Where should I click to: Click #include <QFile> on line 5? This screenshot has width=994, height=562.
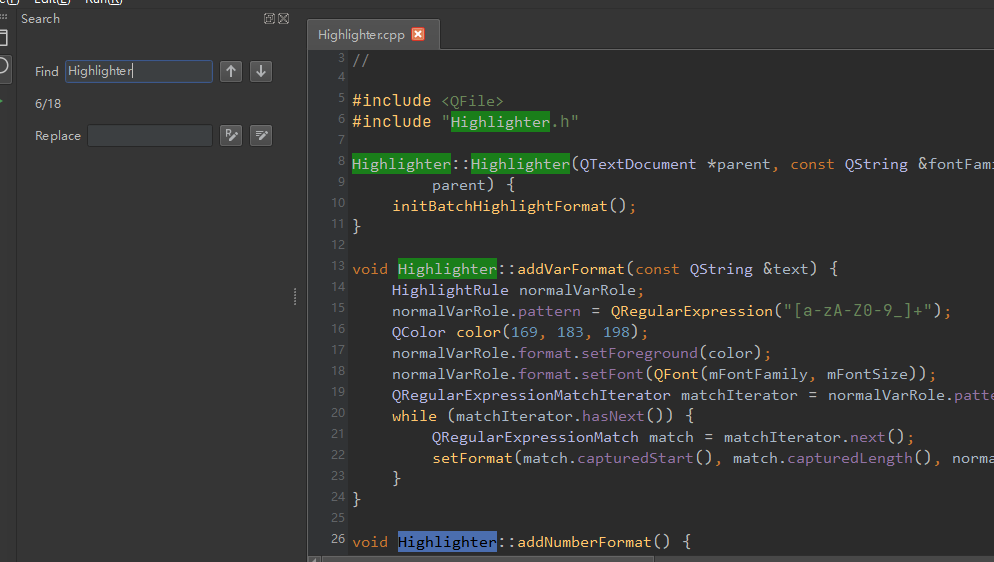coord(427,101)
